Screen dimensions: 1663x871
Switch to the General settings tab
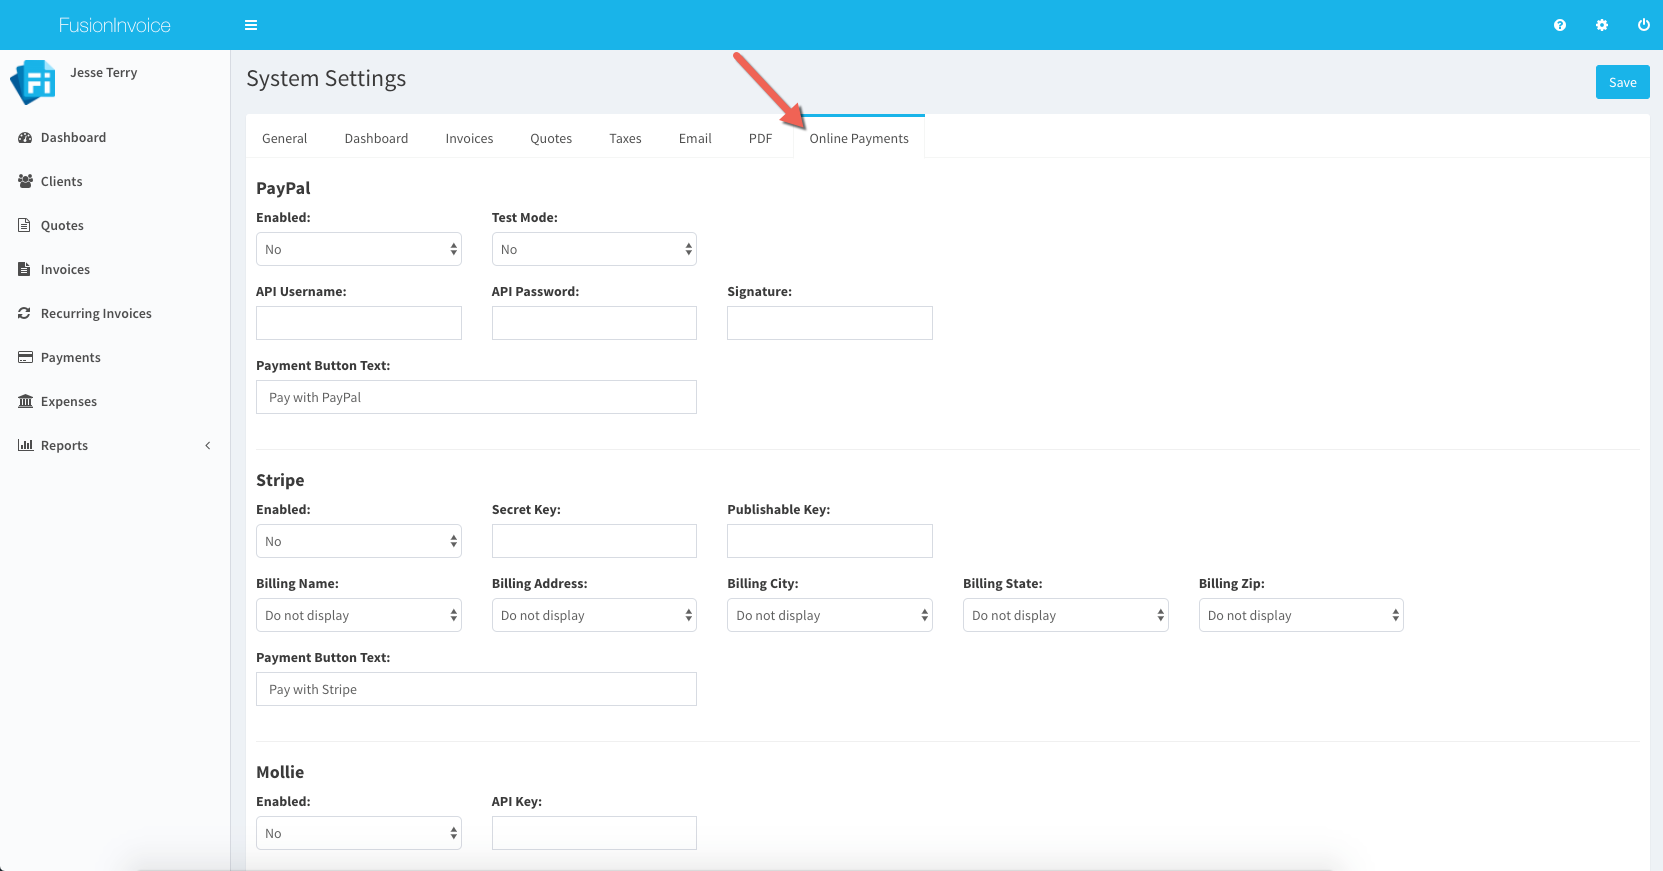(x=284, y=138)
